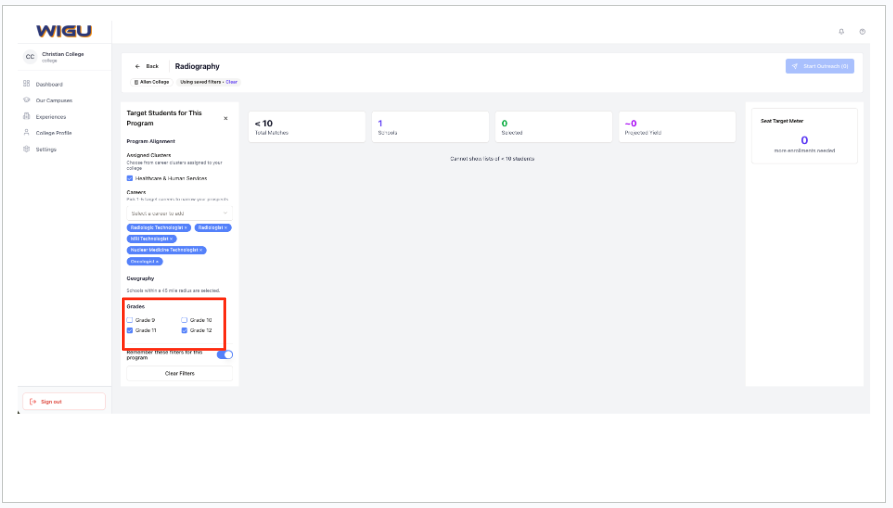Check the Grade 9 checkbox
Image resolution: width=893 pixels, height=508 pixels.
pyautogui.click(x=130, y=320)
